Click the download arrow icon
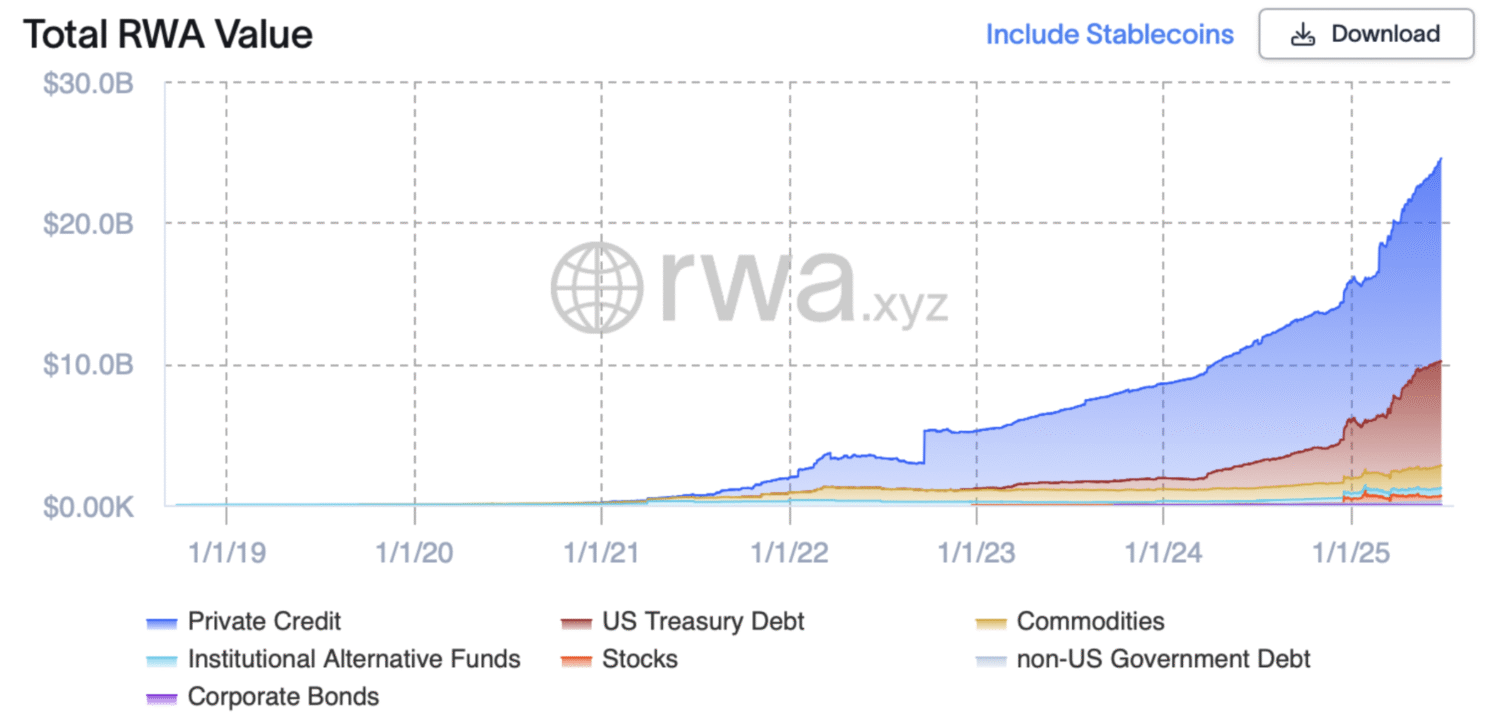This screenshot has width=1500, height=726. point(1303,34)
